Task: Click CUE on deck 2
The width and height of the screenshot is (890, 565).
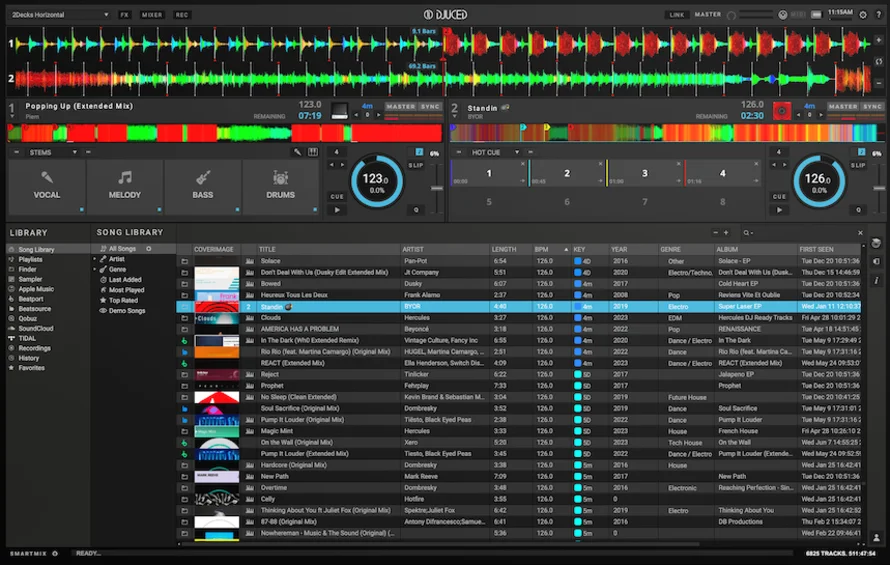Action: pyautogui.click(x=779, y=196)
